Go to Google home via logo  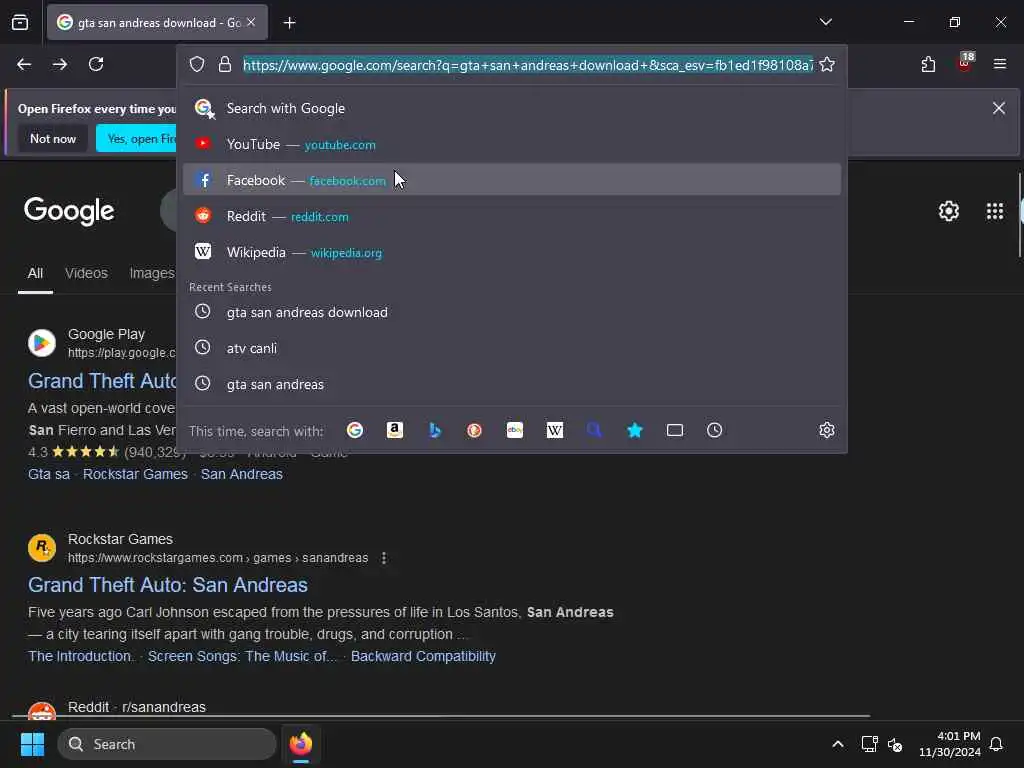click(69, 211)
